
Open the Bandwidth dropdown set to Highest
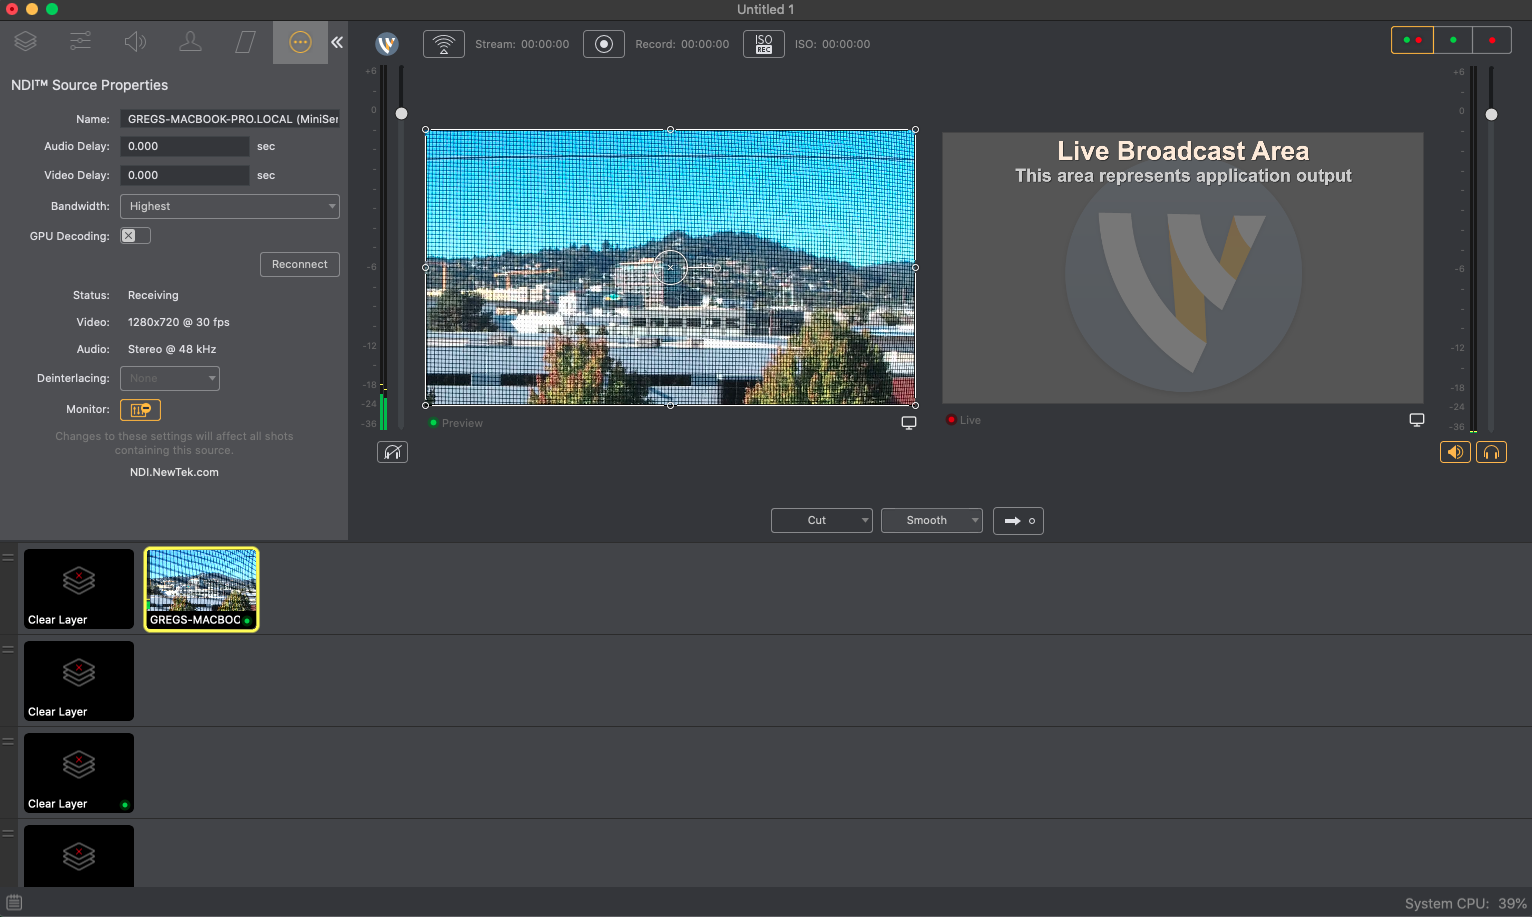pos(229,206)
